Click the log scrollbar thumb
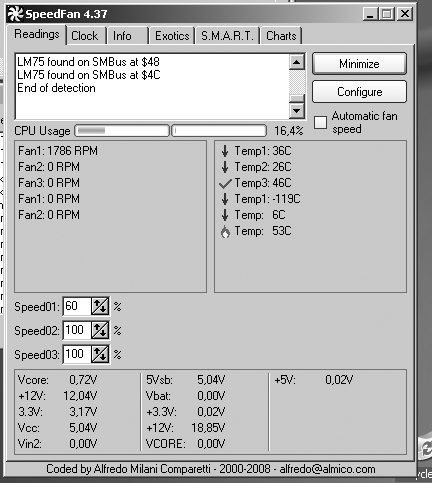This screenshot has width=432, height=483. click(x=296, y=99)
